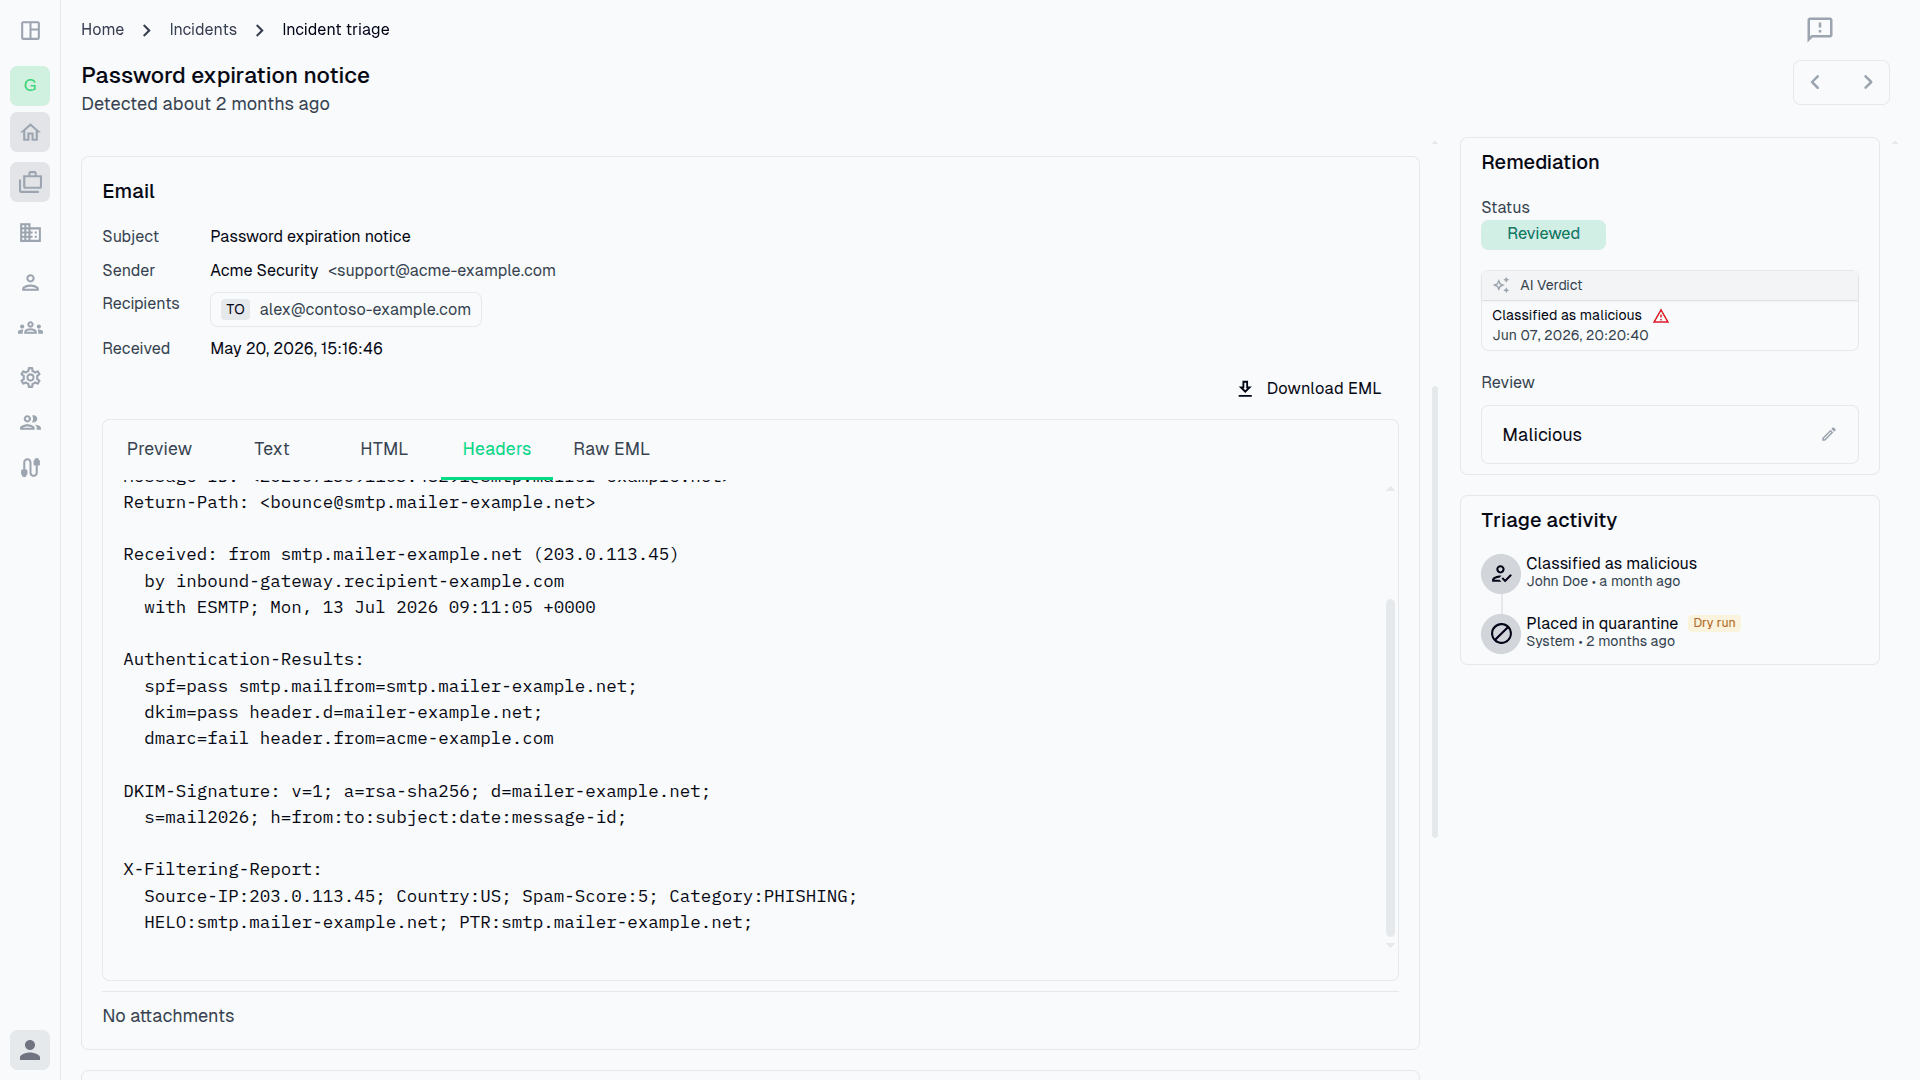Click the No attachments text
This screenshot has height=1080, width=1920.
(168, 1016)
